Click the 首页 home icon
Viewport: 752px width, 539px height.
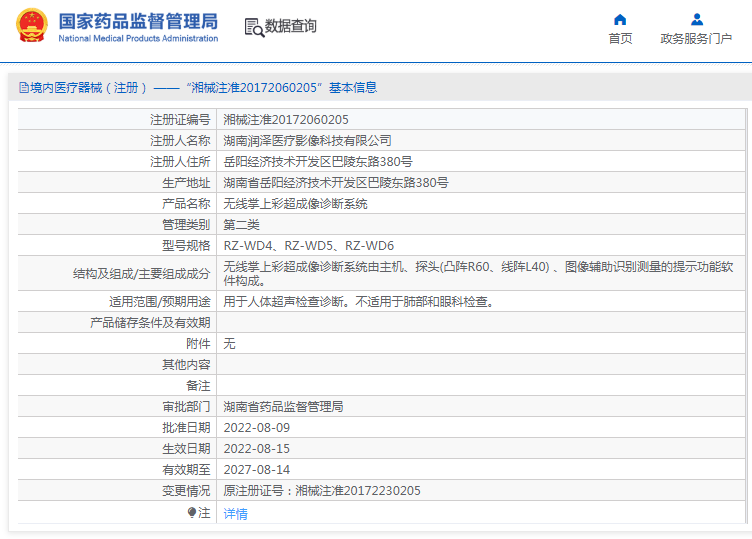point(620,20)
